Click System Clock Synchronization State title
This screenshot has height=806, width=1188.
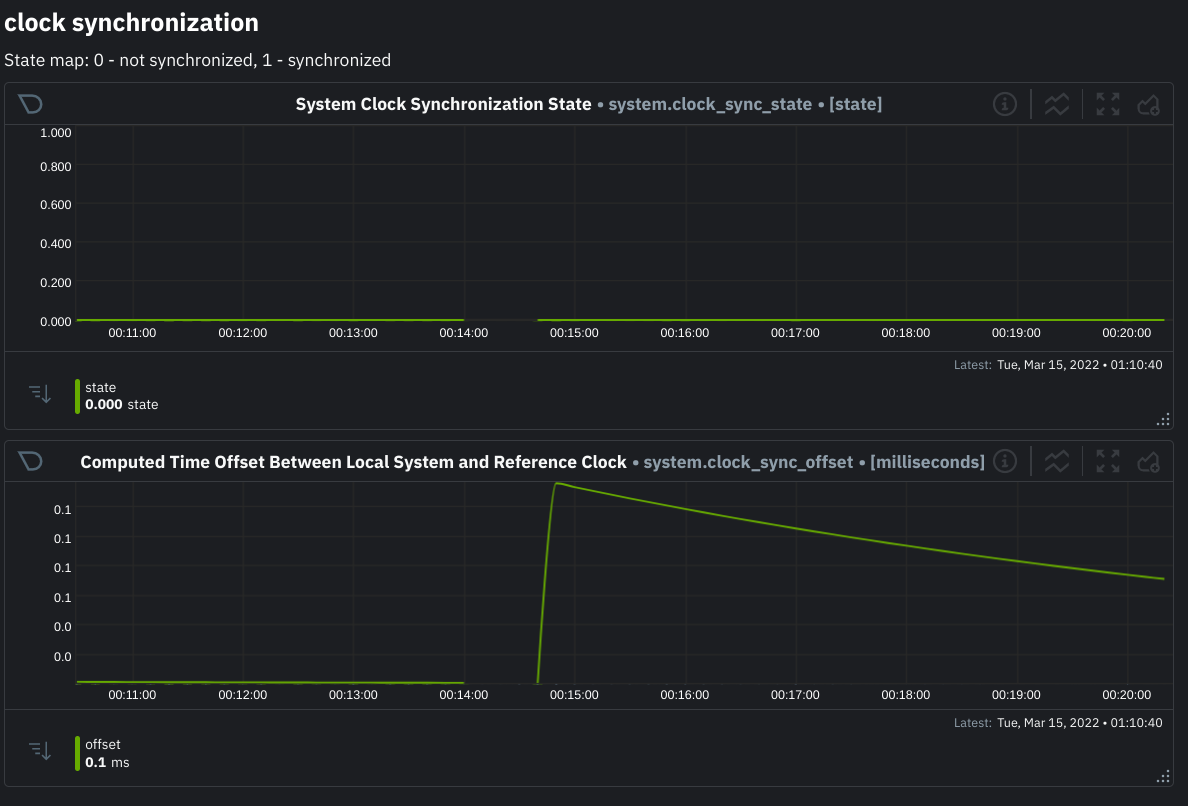coord(443,104)
